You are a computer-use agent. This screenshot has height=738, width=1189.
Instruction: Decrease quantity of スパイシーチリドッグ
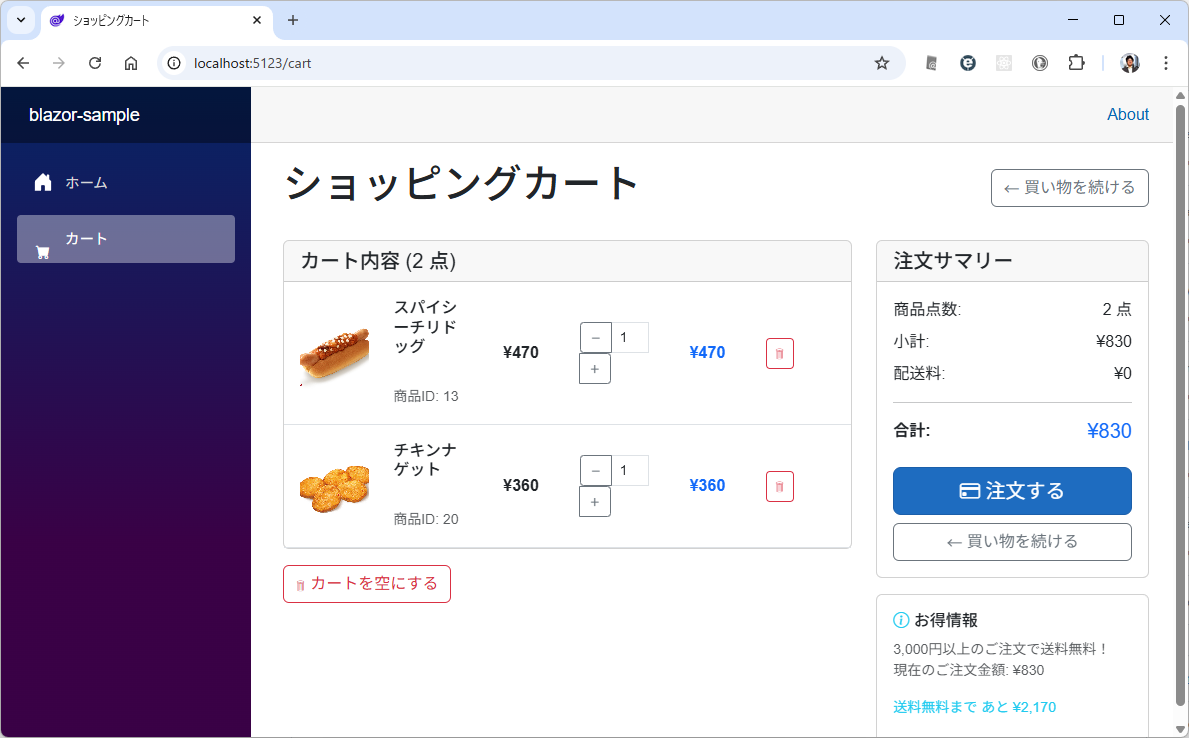coord(596,338)
